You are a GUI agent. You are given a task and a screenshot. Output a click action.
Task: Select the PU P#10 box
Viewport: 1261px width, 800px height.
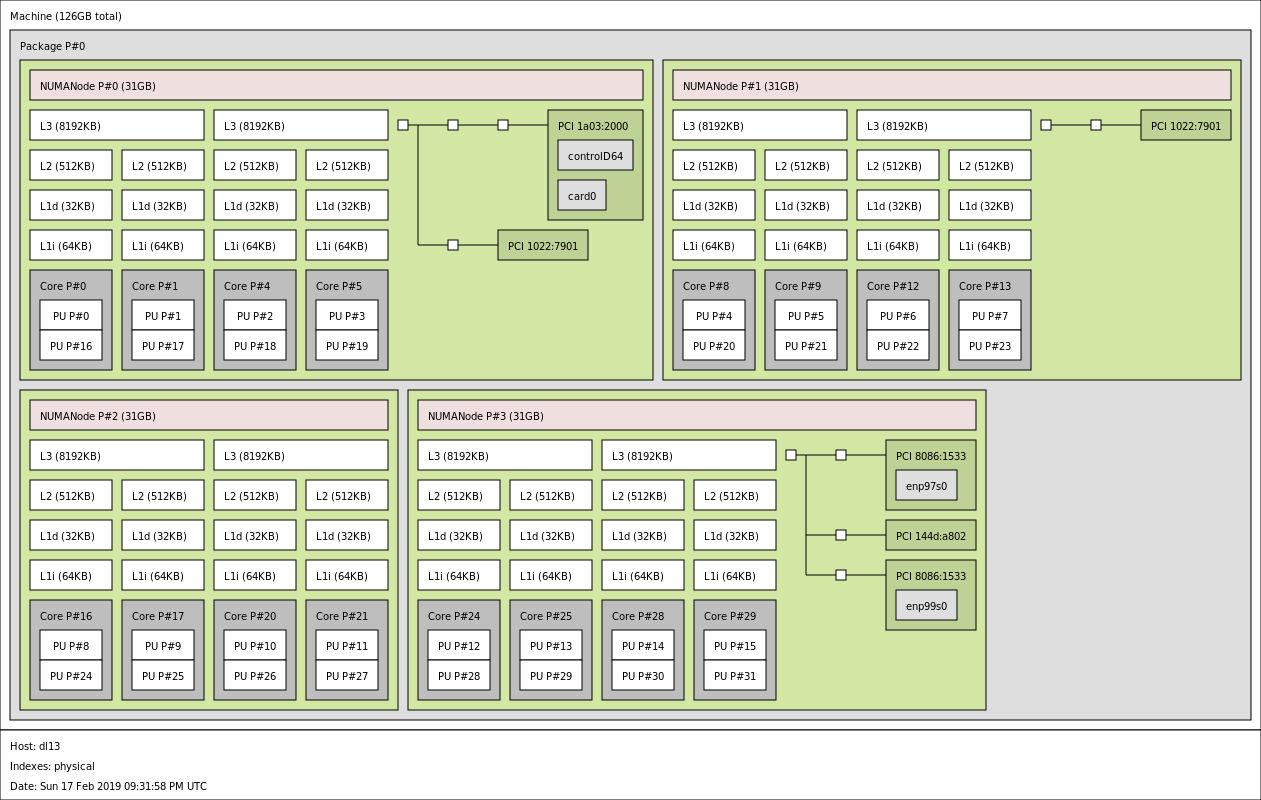click(255, 645)
